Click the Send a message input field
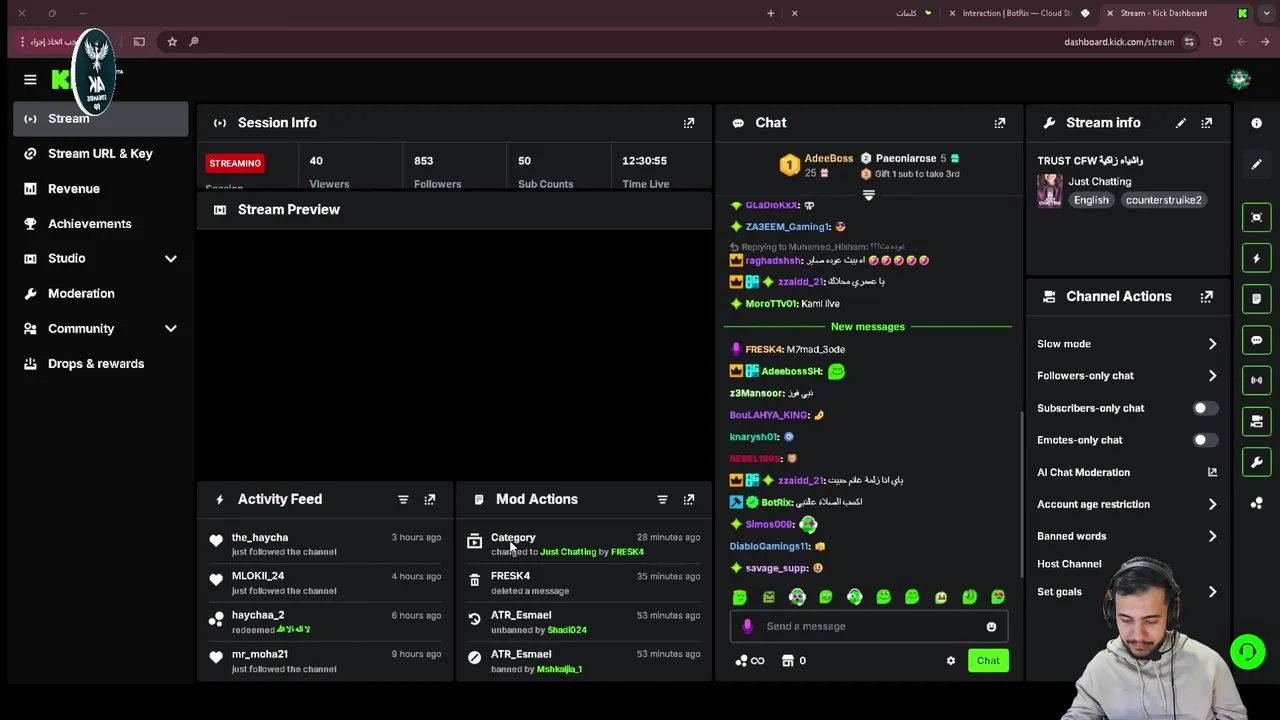1280x720 pixels. 868,627
